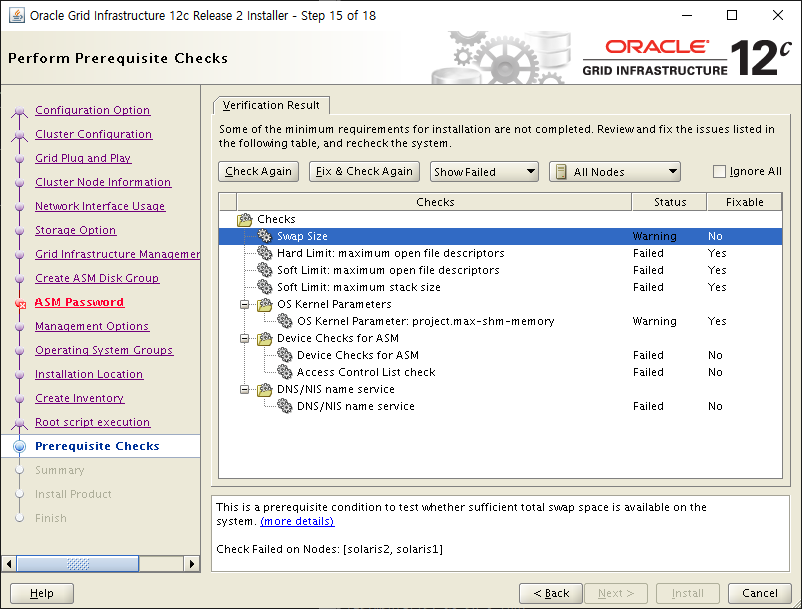Image resolution: width=802 pixels, height=609 pixels.
Task: Select the Verification Result tab
Action: click(x=271, y=105)
